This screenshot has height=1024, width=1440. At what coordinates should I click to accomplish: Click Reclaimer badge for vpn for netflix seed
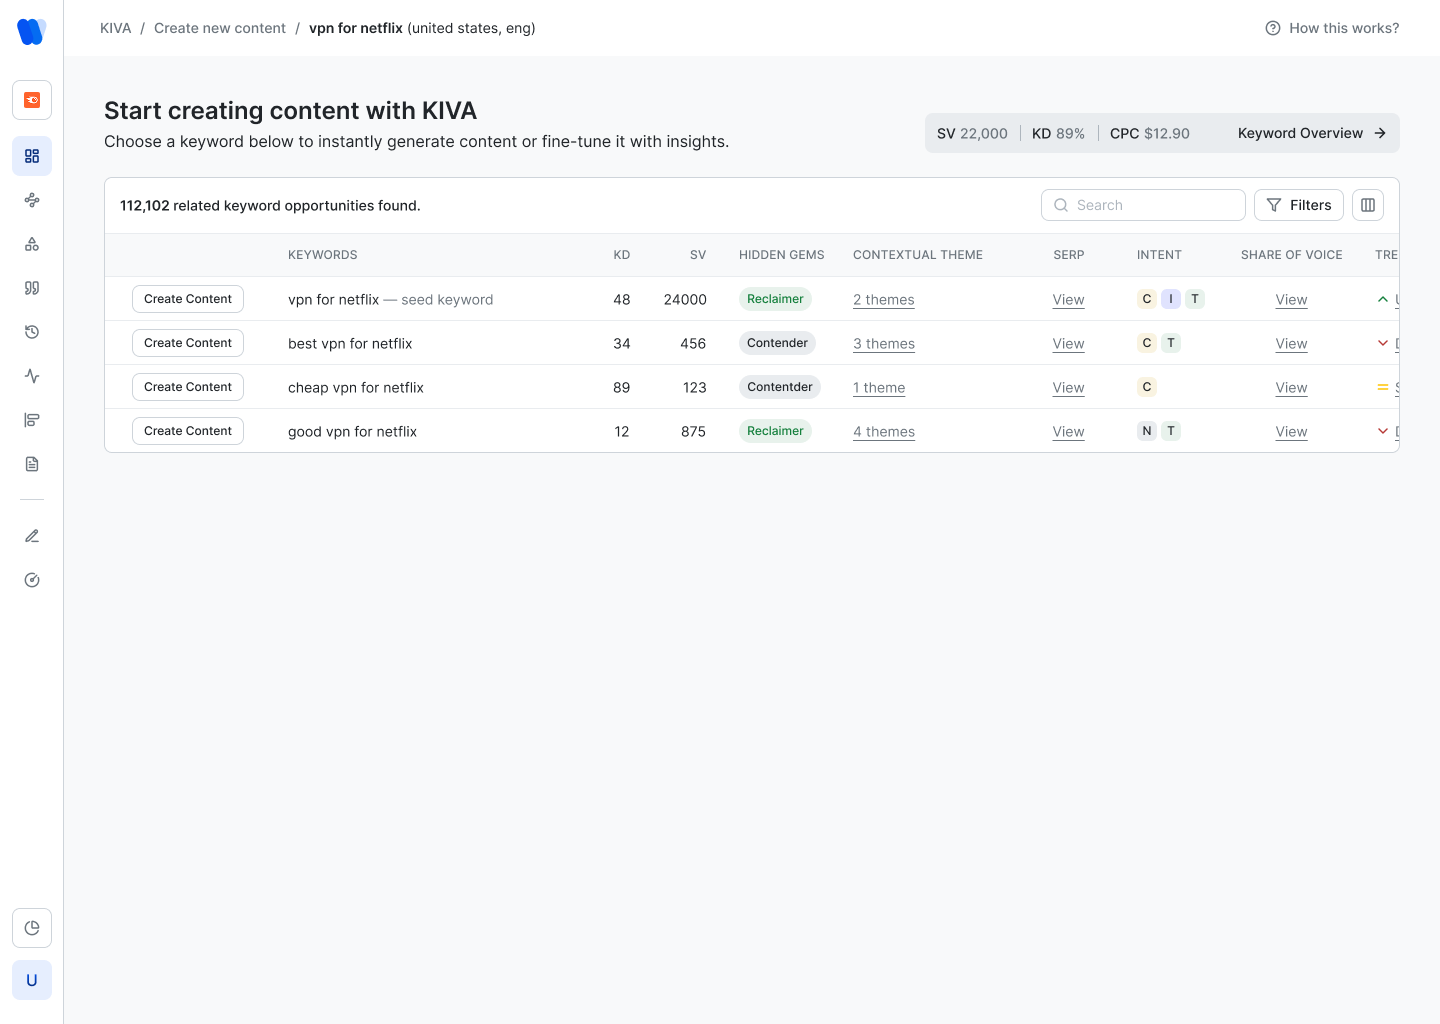[775, 299]
